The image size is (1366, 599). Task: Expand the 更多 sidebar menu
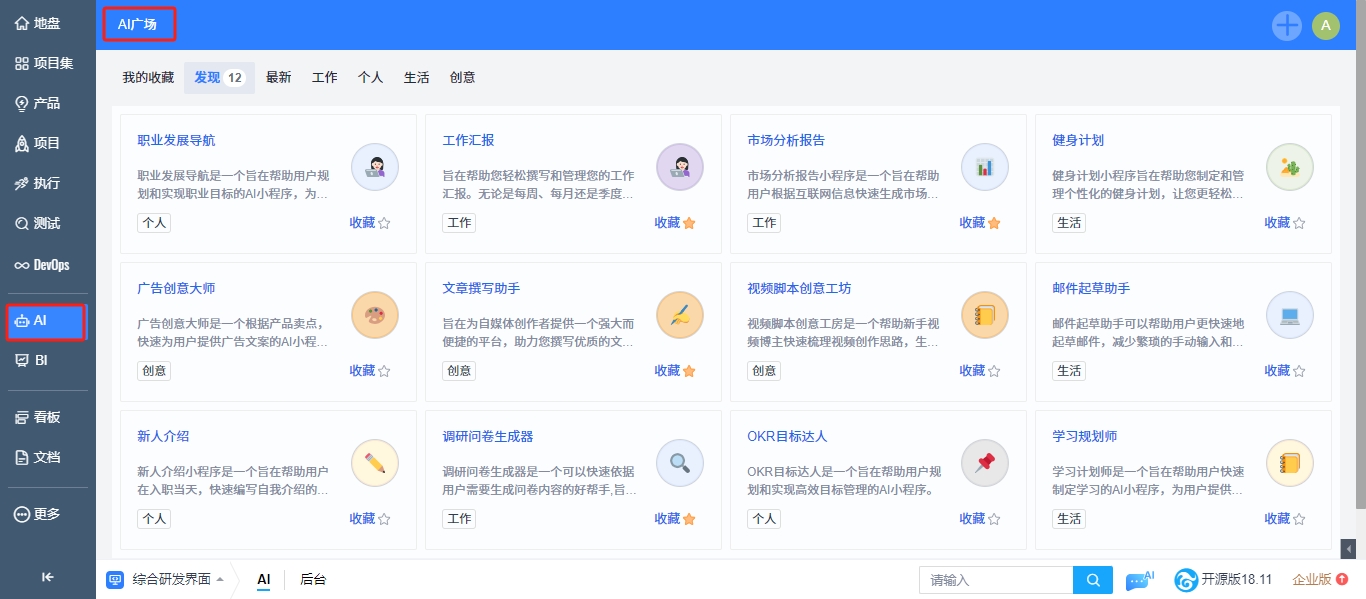(x=47, y=514)
